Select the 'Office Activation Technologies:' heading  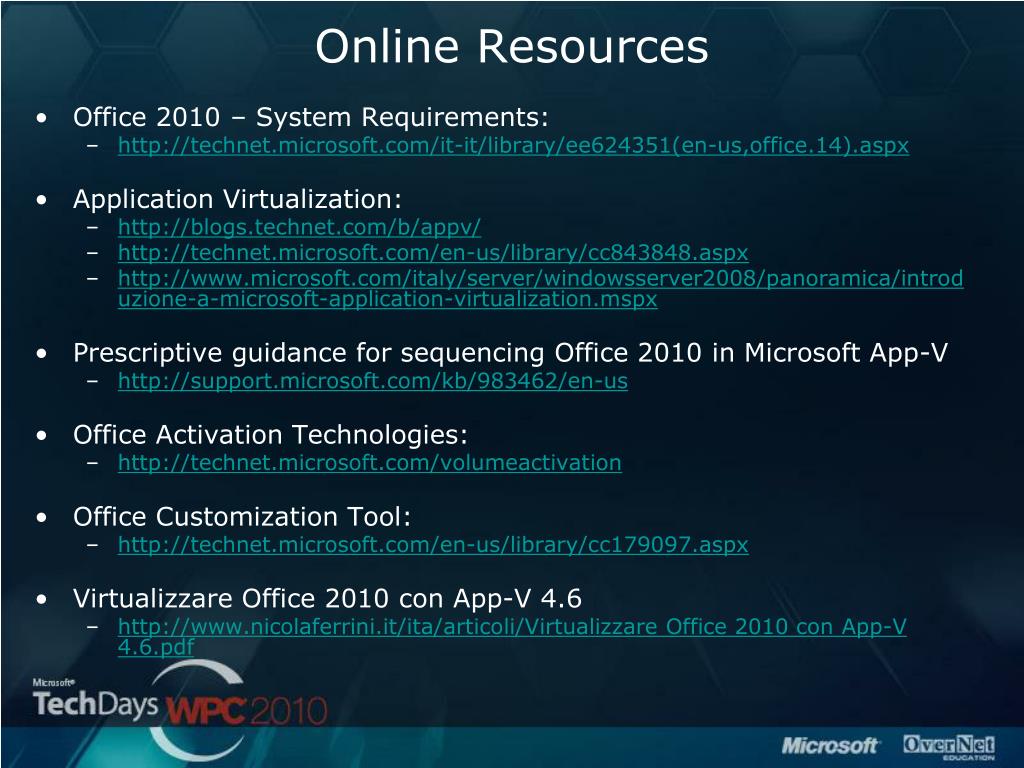270,435
